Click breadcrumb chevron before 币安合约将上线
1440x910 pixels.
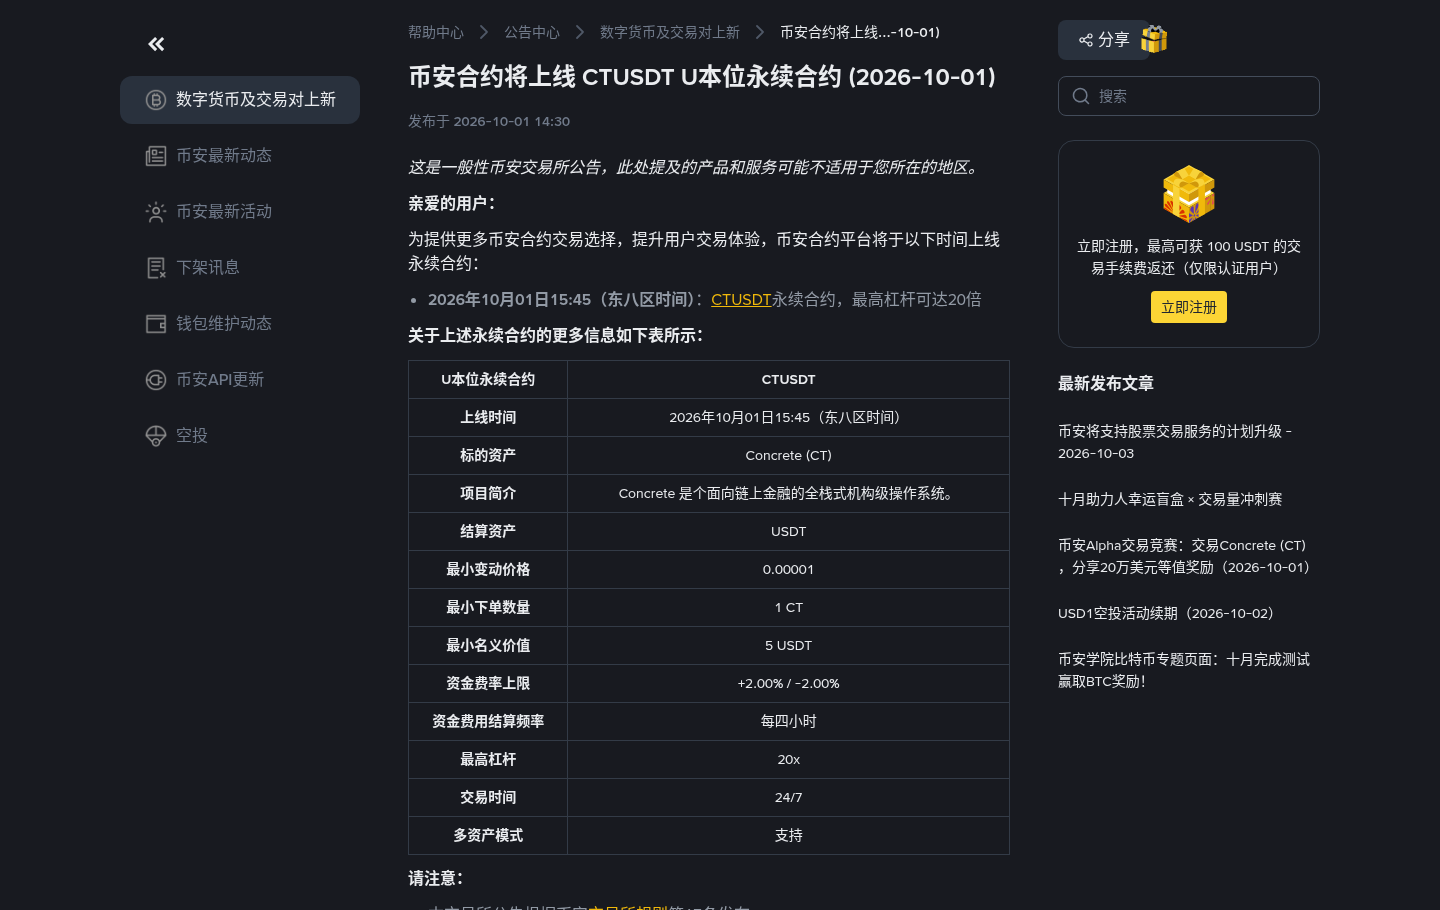pos(760,32)
